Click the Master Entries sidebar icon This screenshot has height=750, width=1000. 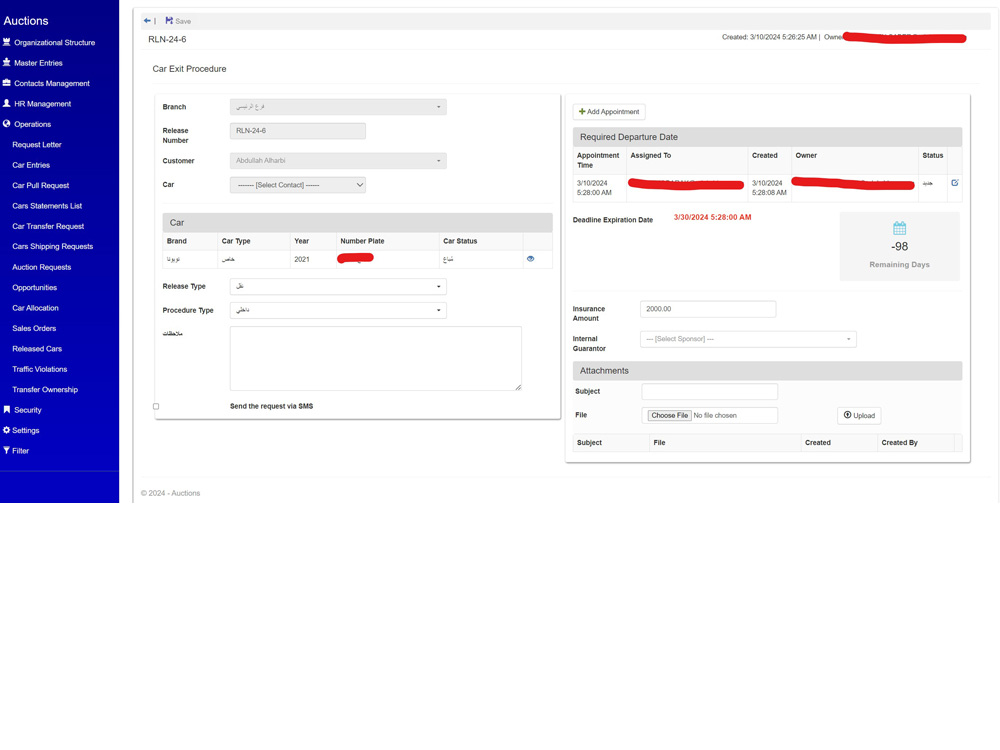click(6, 62)
